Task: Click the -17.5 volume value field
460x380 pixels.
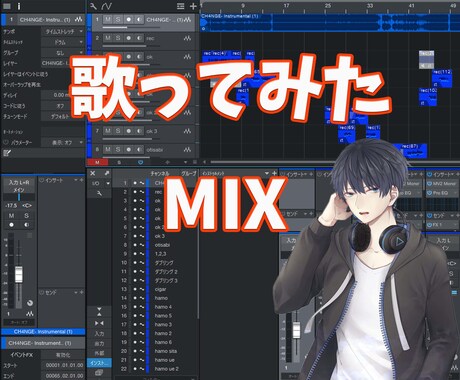Action: (11, 206)
